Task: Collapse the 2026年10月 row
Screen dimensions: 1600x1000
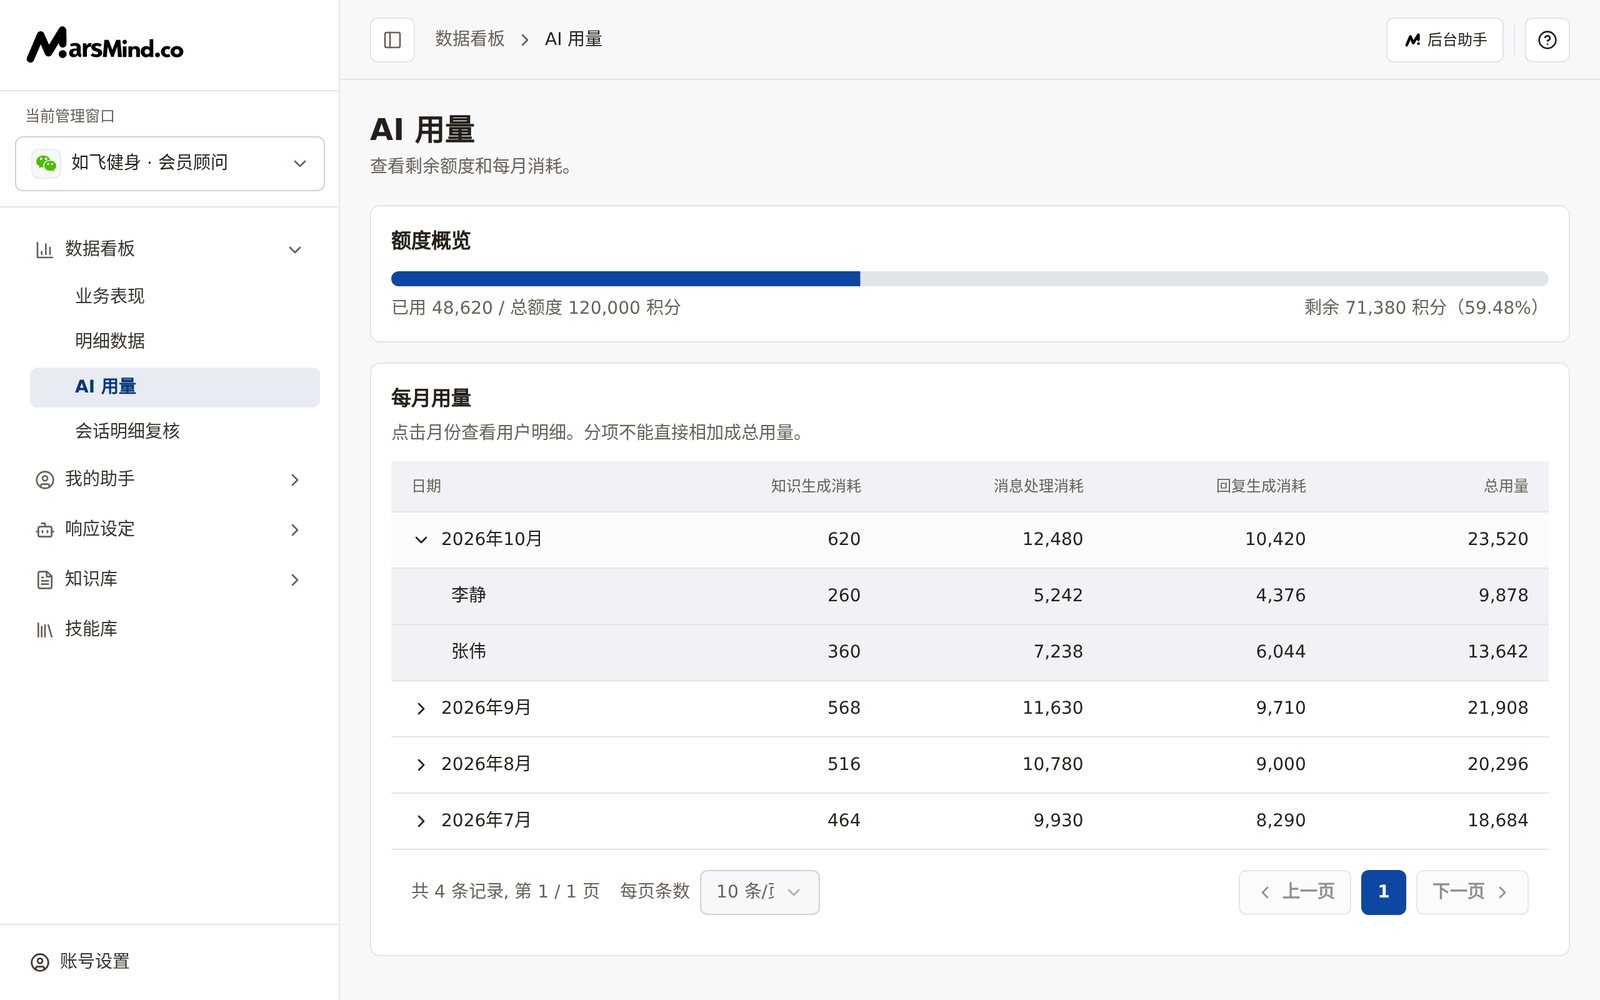Action: coord(421,540)
